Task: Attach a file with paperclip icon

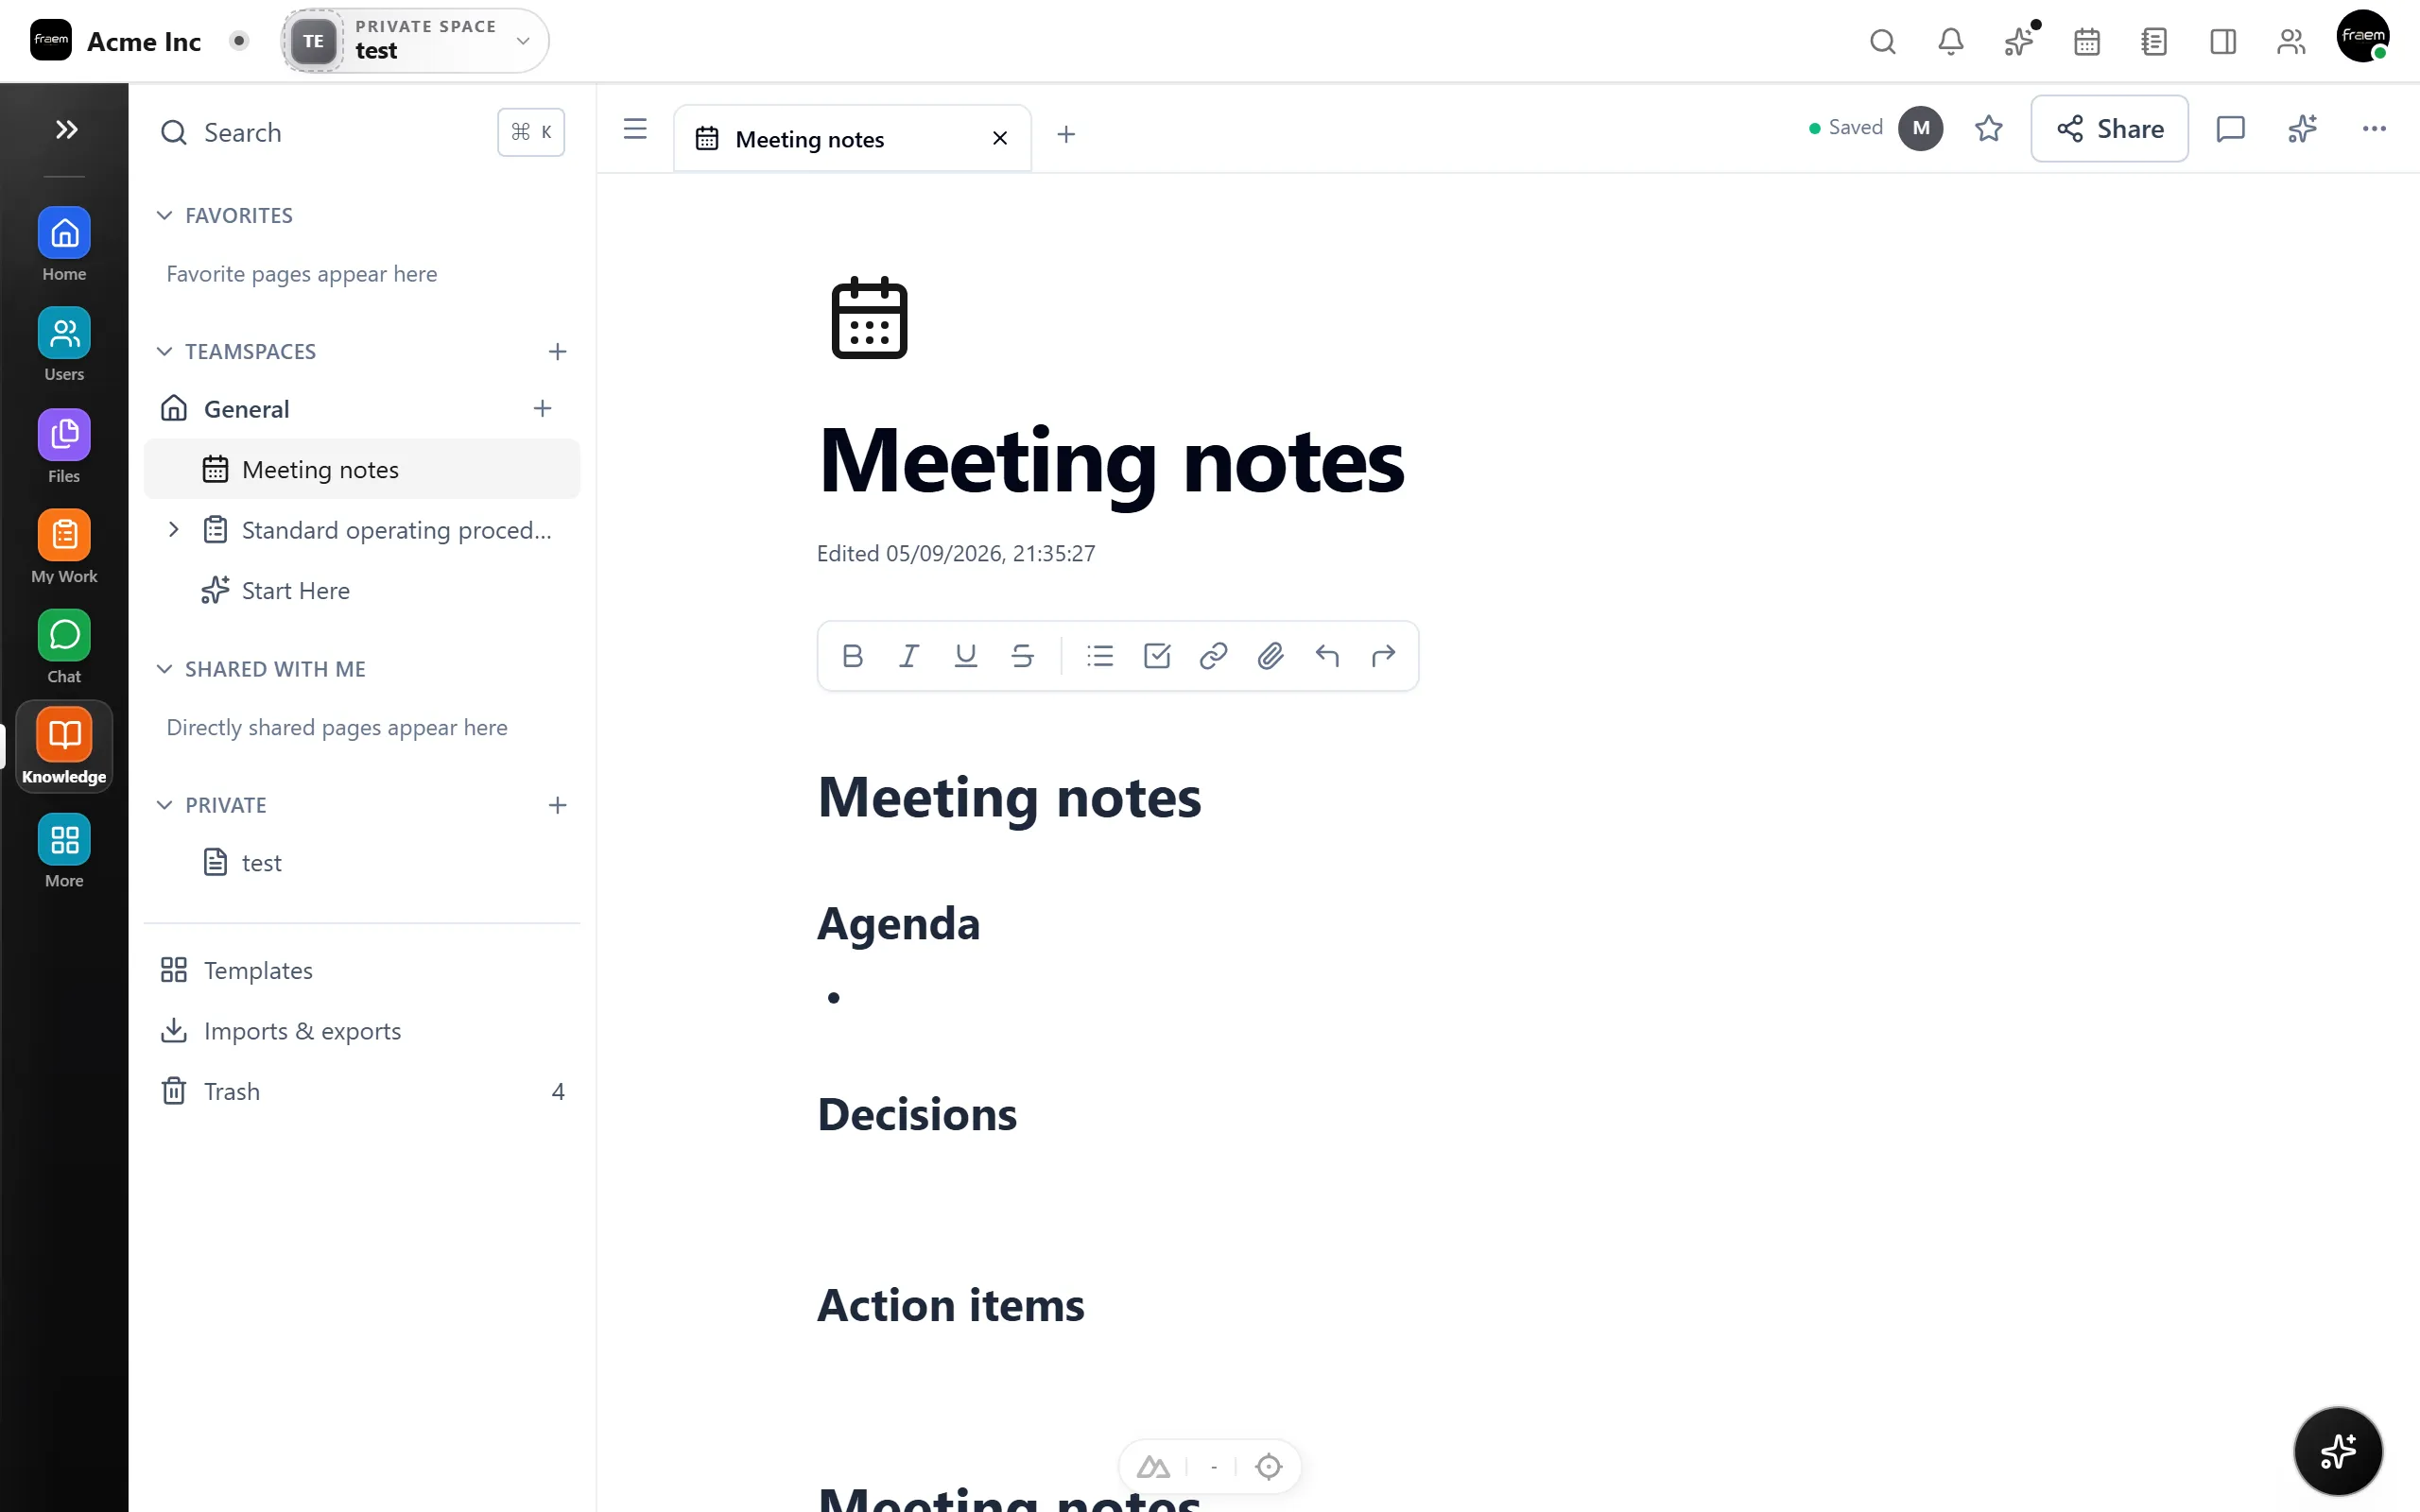Action: pos(1270,656)
